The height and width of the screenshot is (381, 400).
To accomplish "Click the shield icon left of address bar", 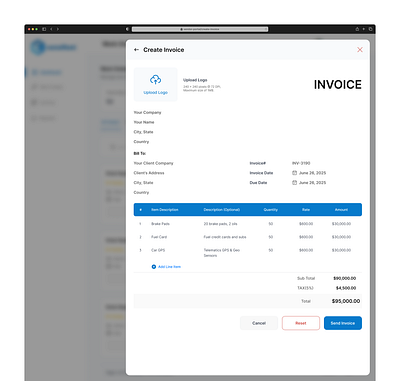I will (x=127, y=29).
